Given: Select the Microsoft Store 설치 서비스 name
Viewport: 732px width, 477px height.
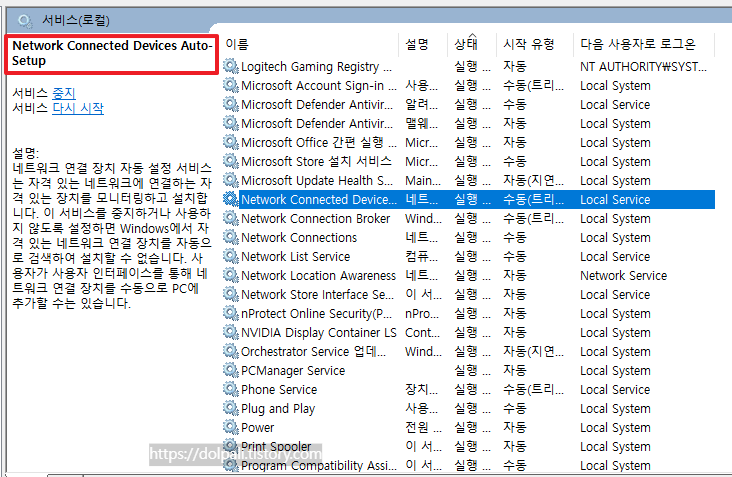Looking at the screenshot, I should [316, 161].
